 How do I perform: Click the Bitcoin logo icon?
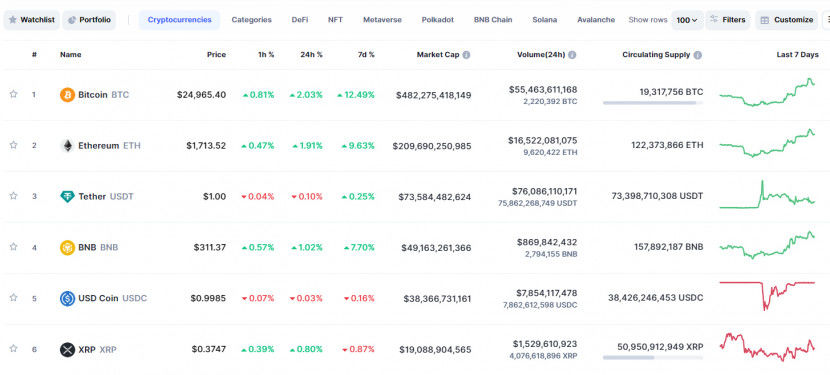tap(67, 95)
